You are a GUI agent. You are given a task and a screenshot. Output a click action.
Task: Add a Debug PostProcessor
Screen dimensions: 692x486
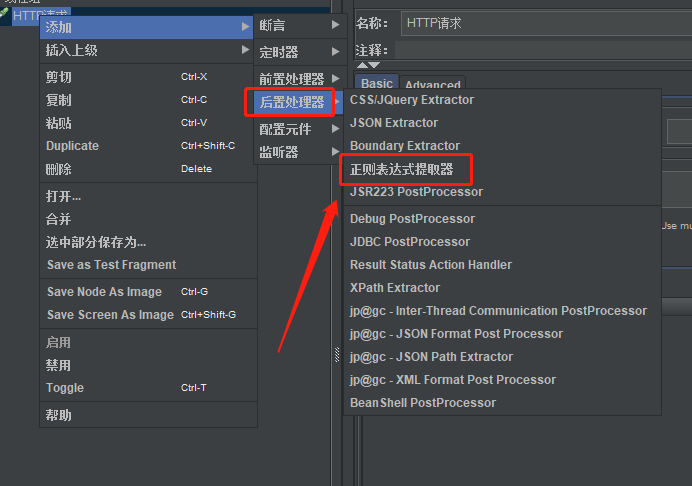[502, 219]
